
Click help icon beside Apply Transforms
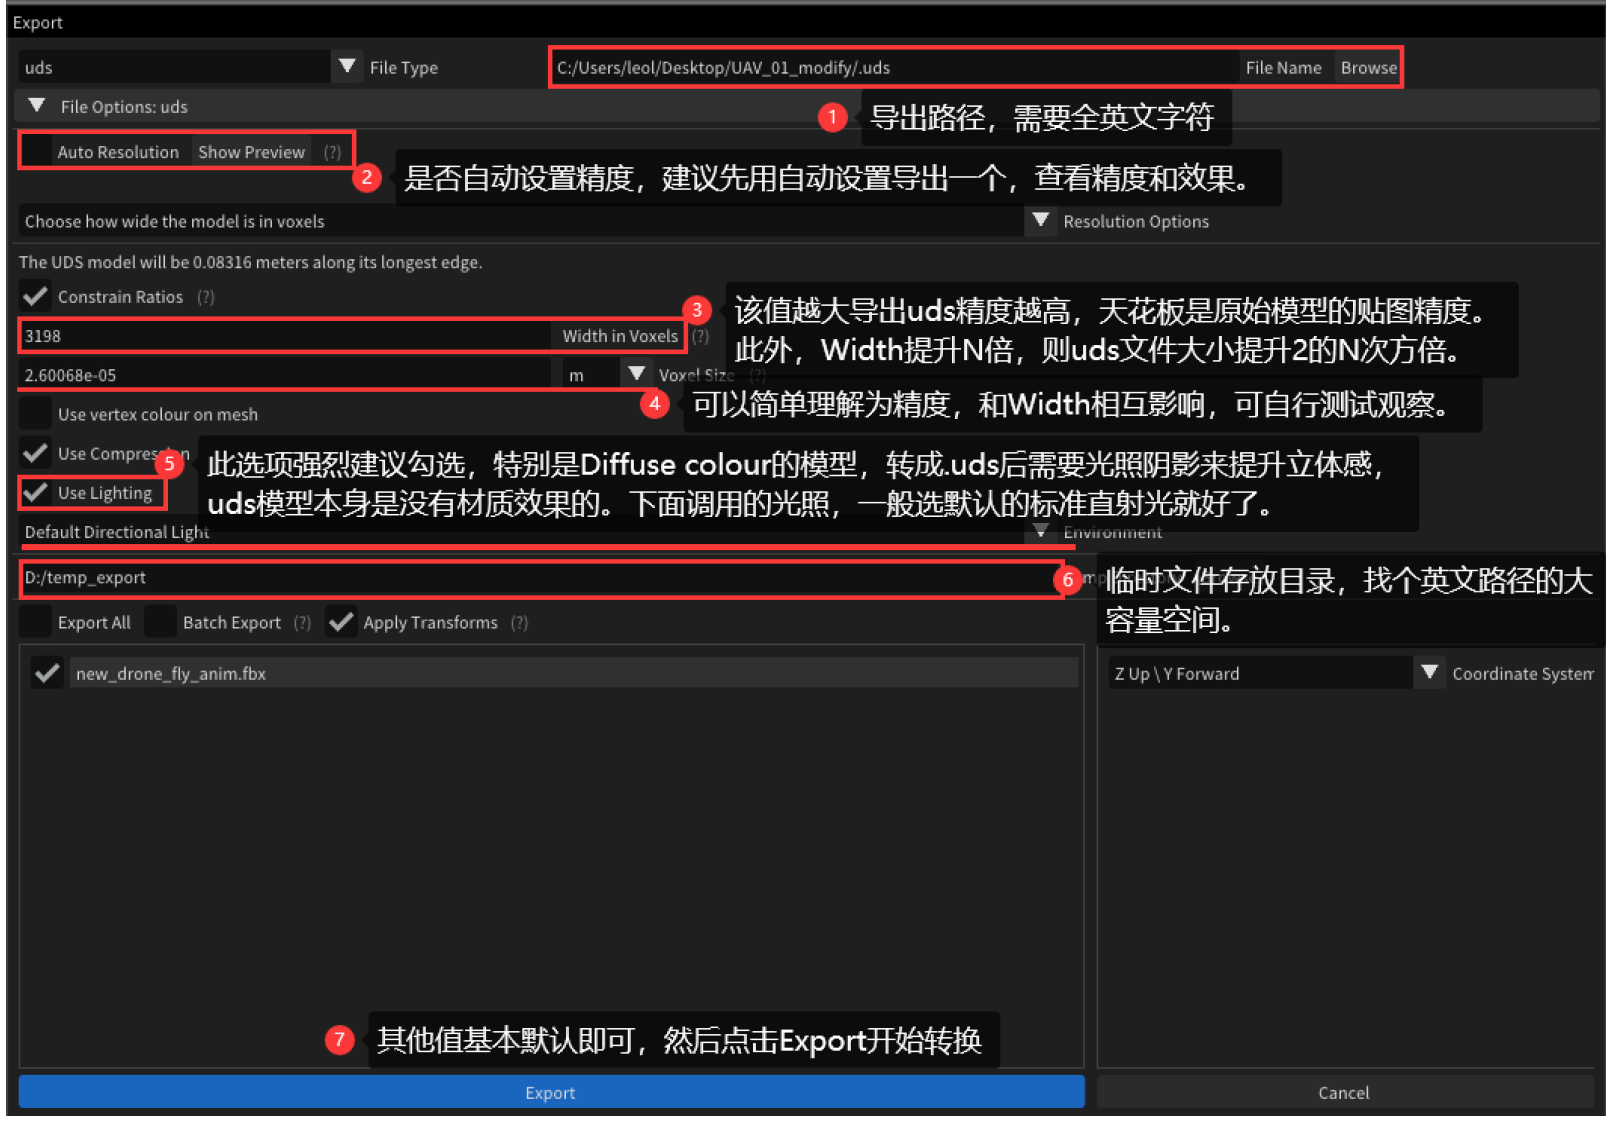pyautogui.click(x=519, y=623)
